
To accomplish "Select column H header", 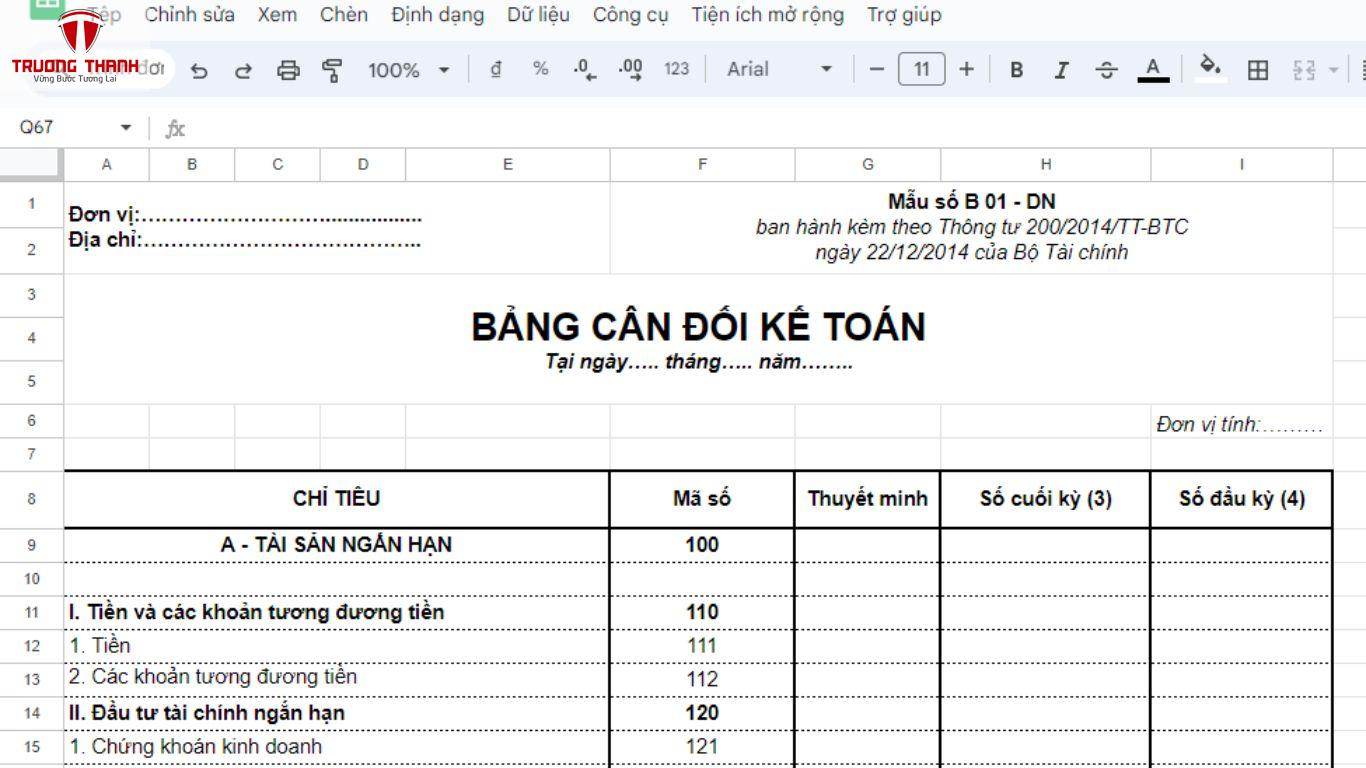I will click(1046, 165).
